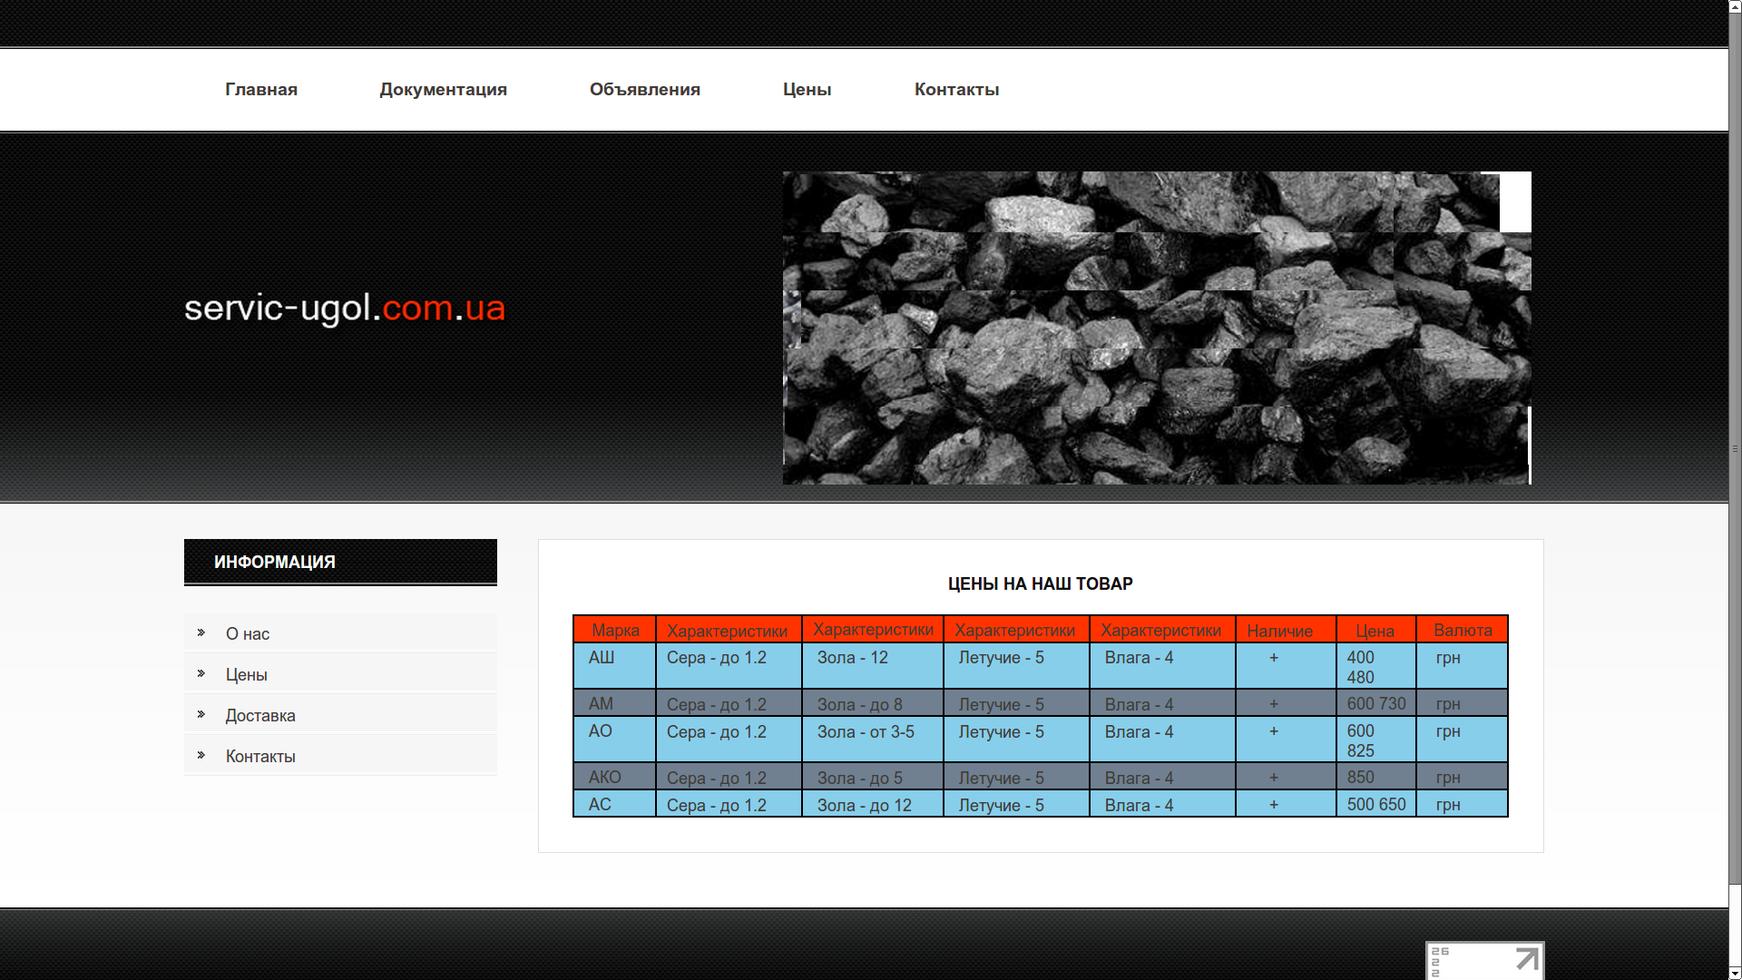
Task: Select Цены in the top menu
Action: [807, 89]
